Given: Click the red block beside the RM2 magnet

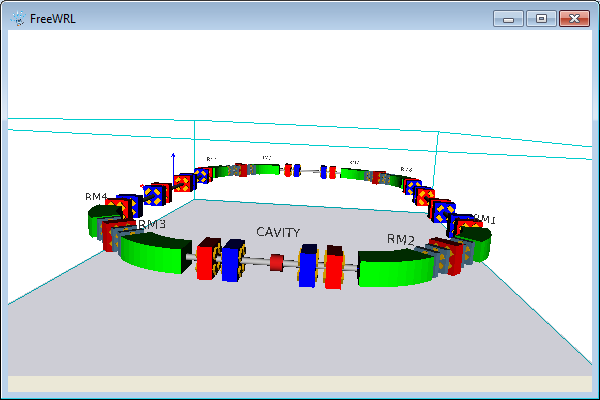Looking at the screenshot, I should 334,267.
